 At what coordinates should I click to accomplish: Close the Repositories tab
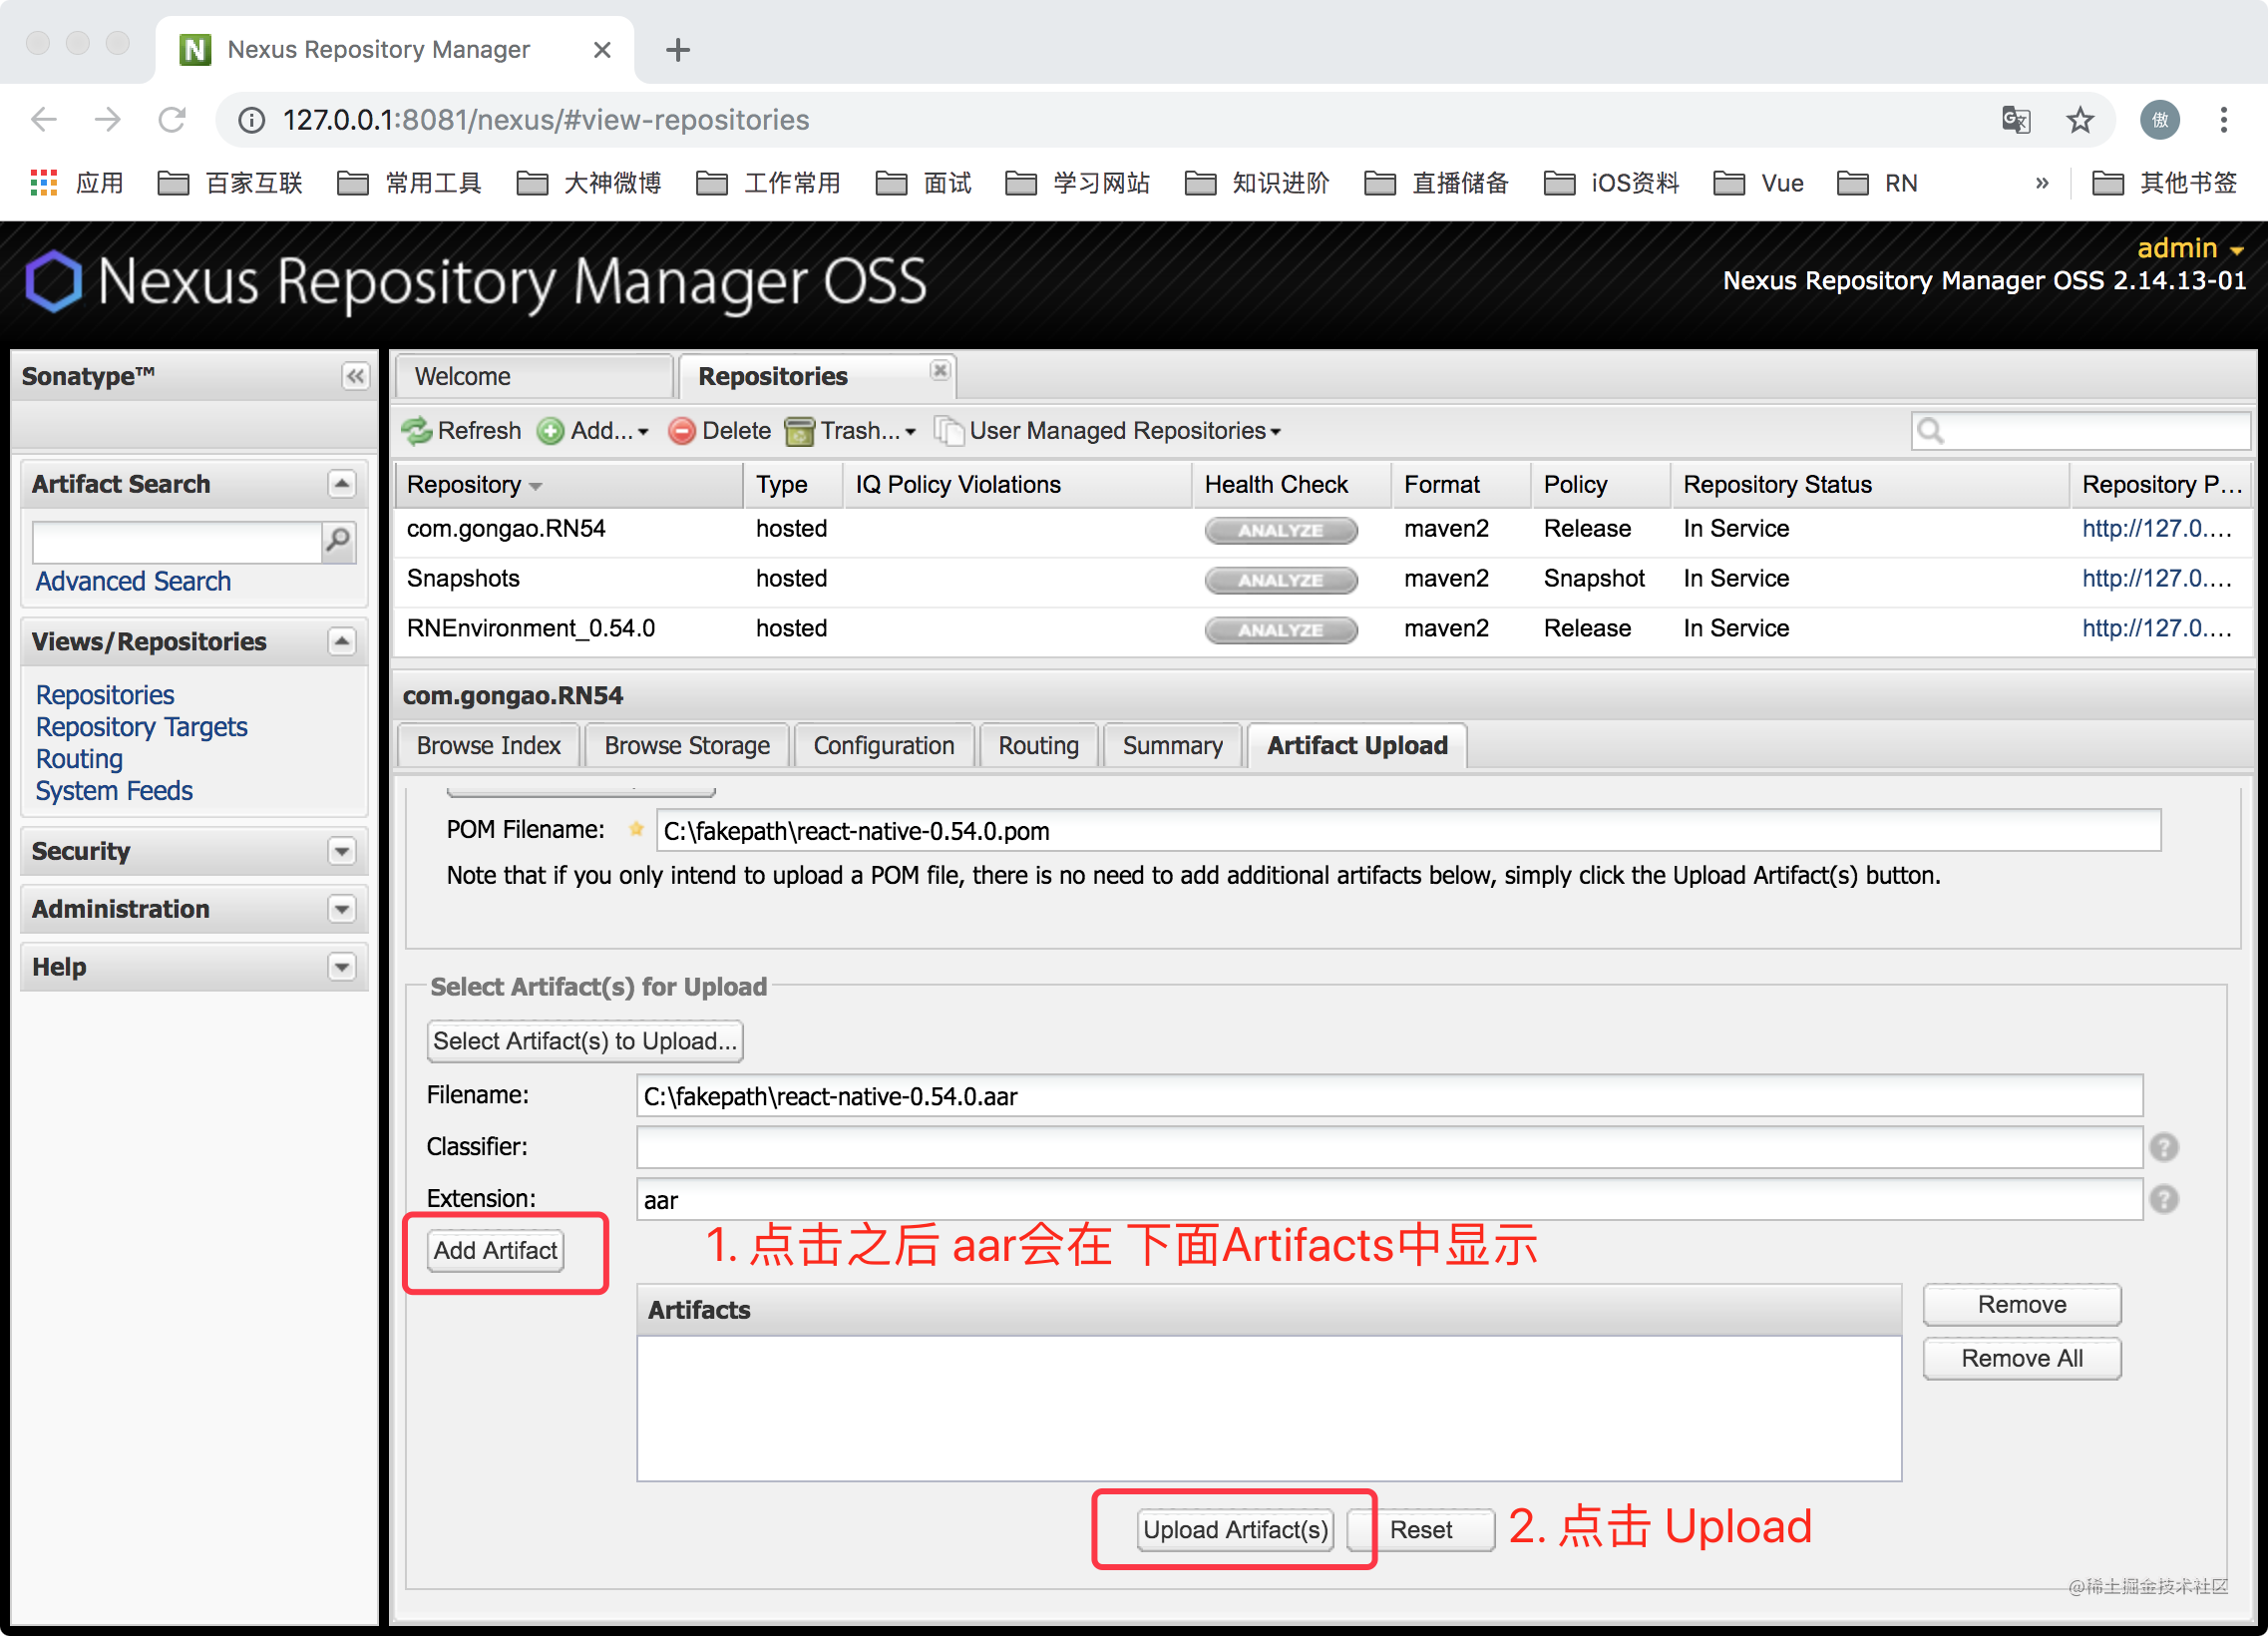[x=940, y=371]
